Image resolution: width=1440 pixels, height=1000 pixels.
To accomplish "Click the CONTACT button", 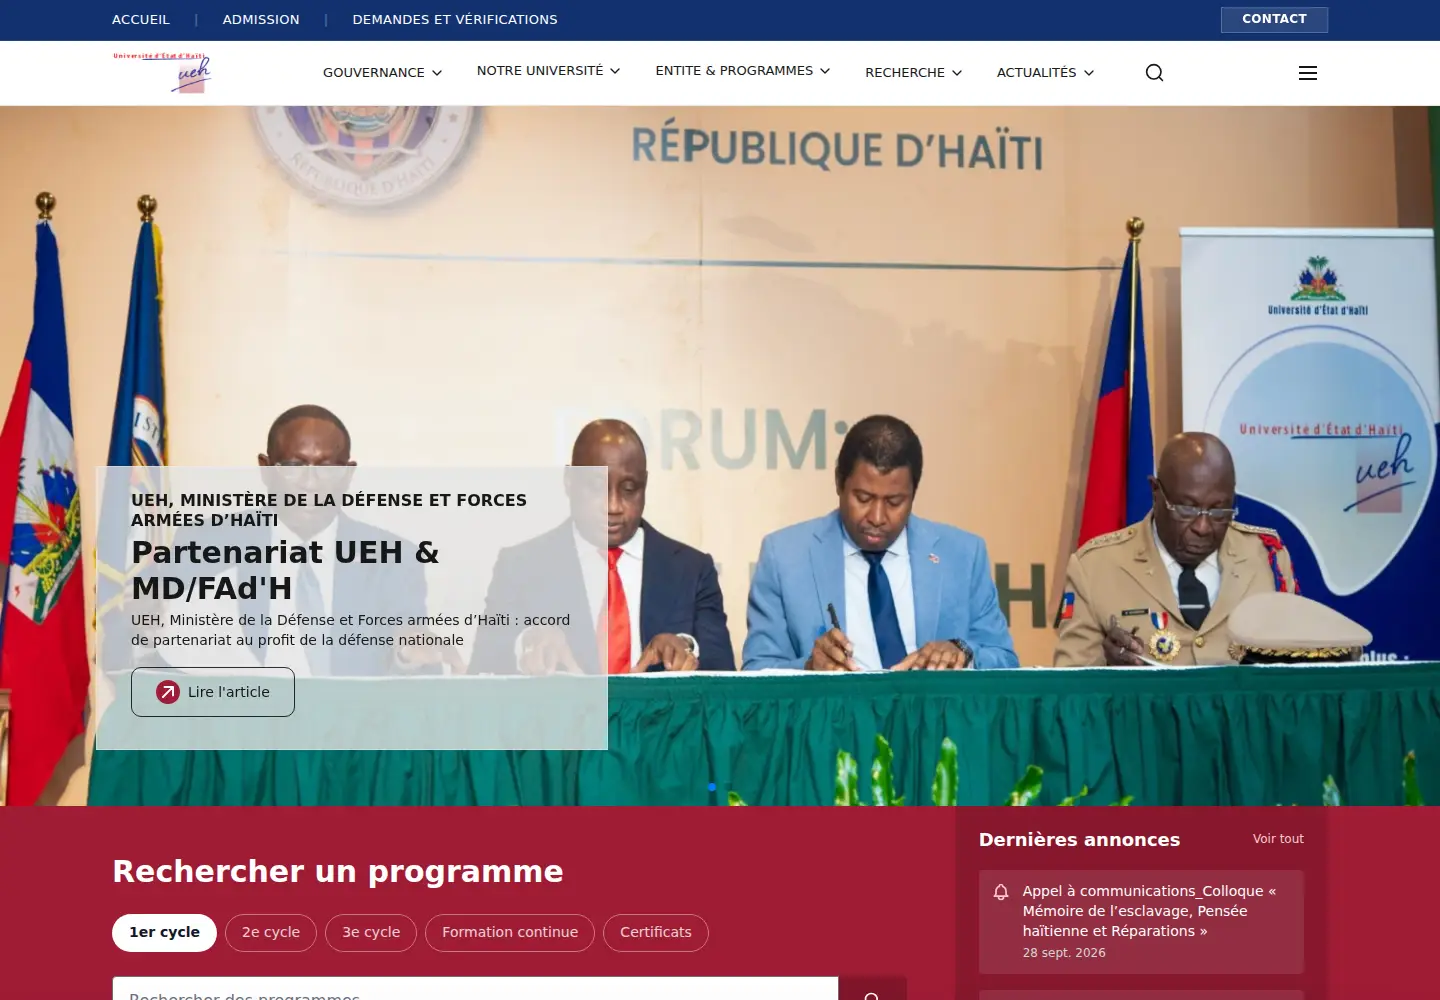I will (x=1274, y=19).
